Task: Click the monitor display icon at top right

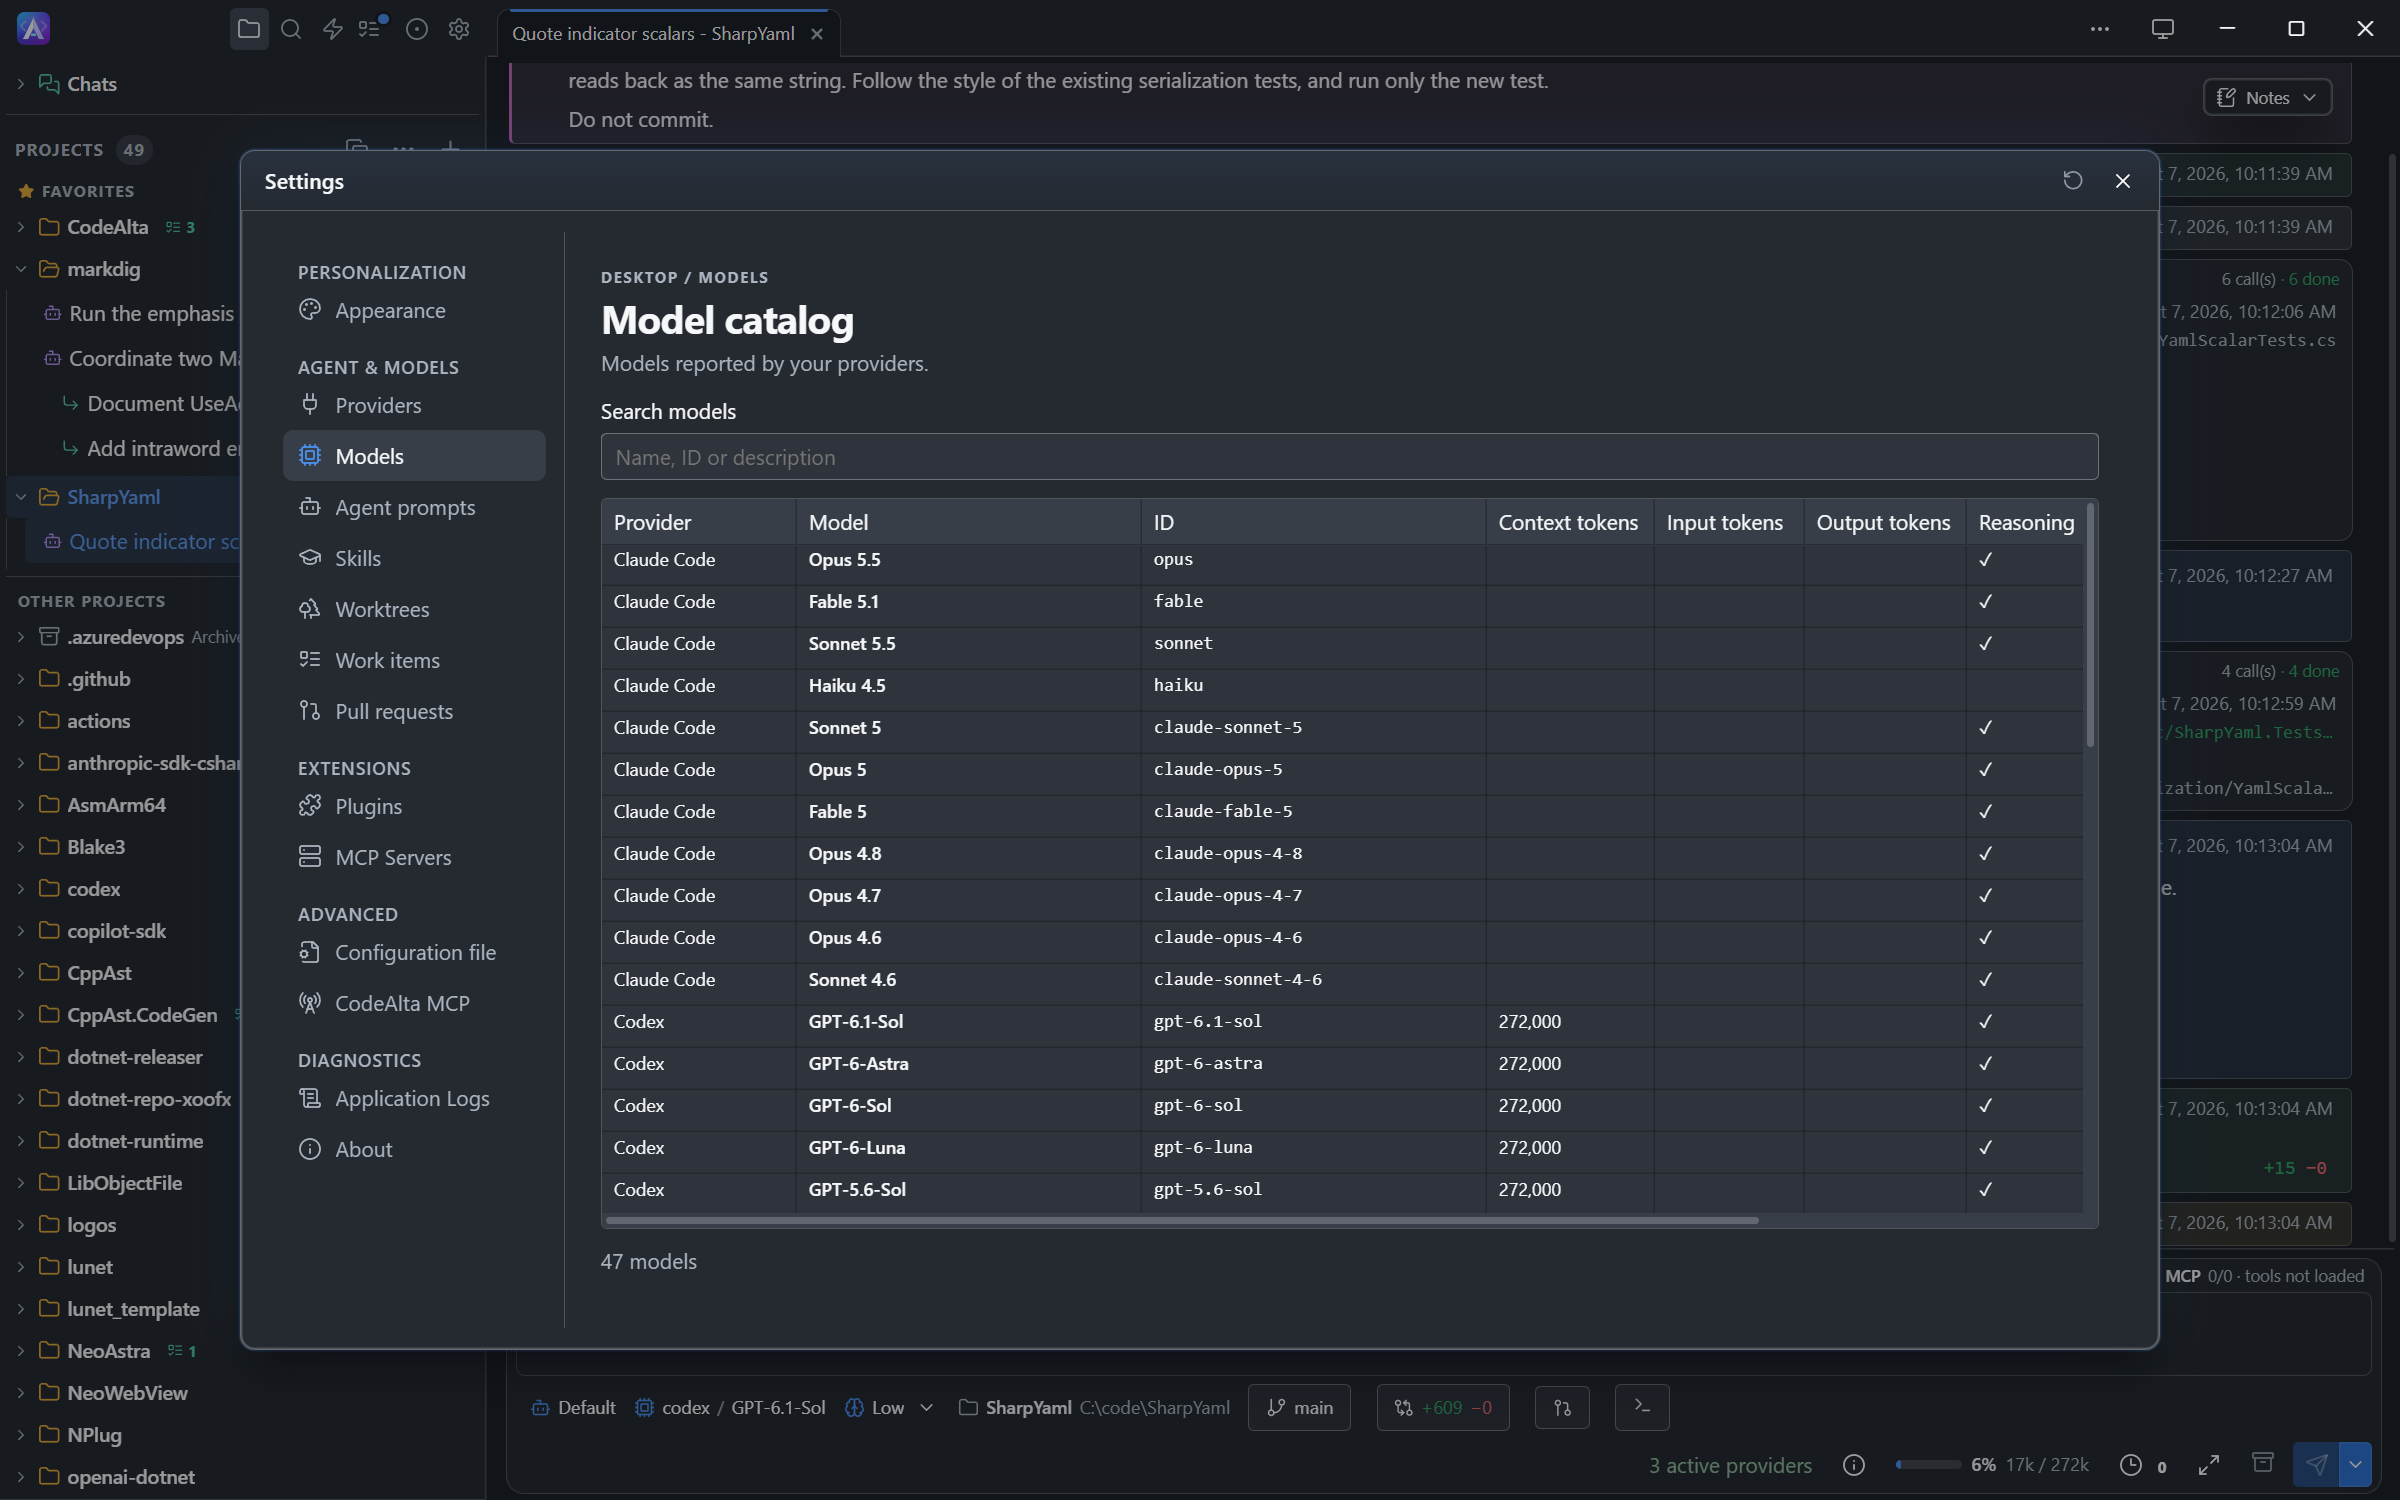Action: [2163, 29]
